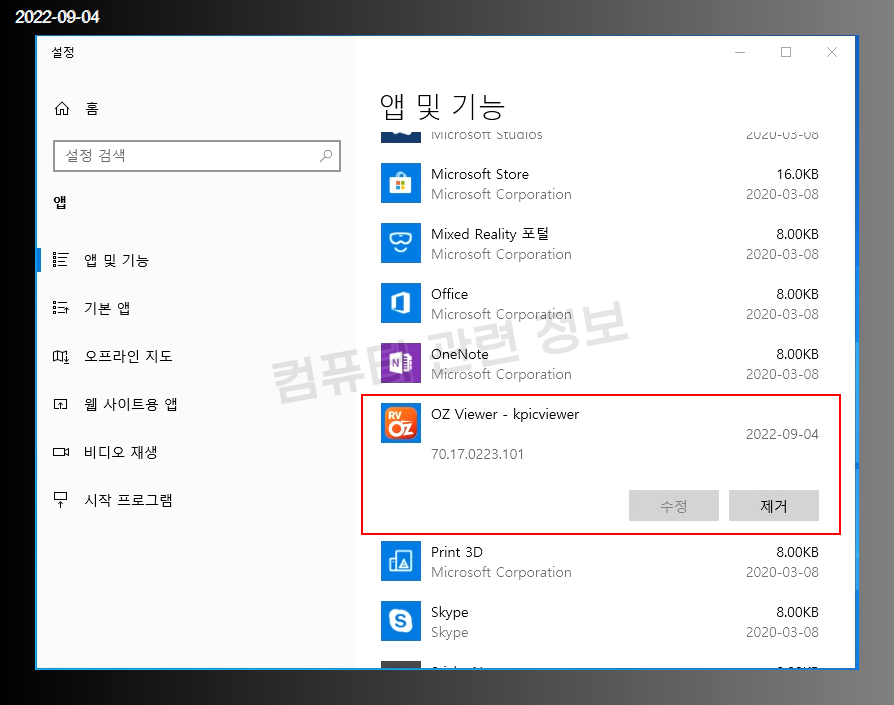Screen dimensions: 894x705
Task: Click the Apps for websites (웹 사이트용 앱) icon
Action: (60, 404)
